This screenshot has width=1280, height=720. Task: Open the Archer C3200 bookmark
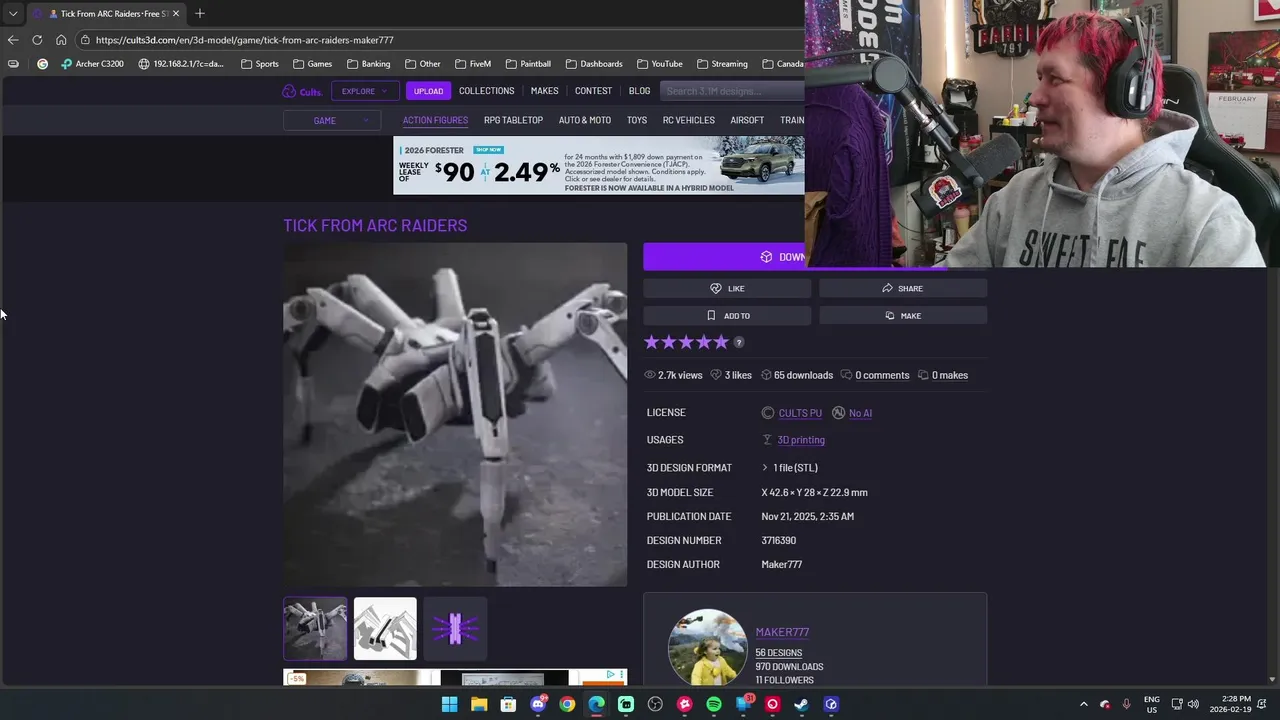tap(92, 64)
